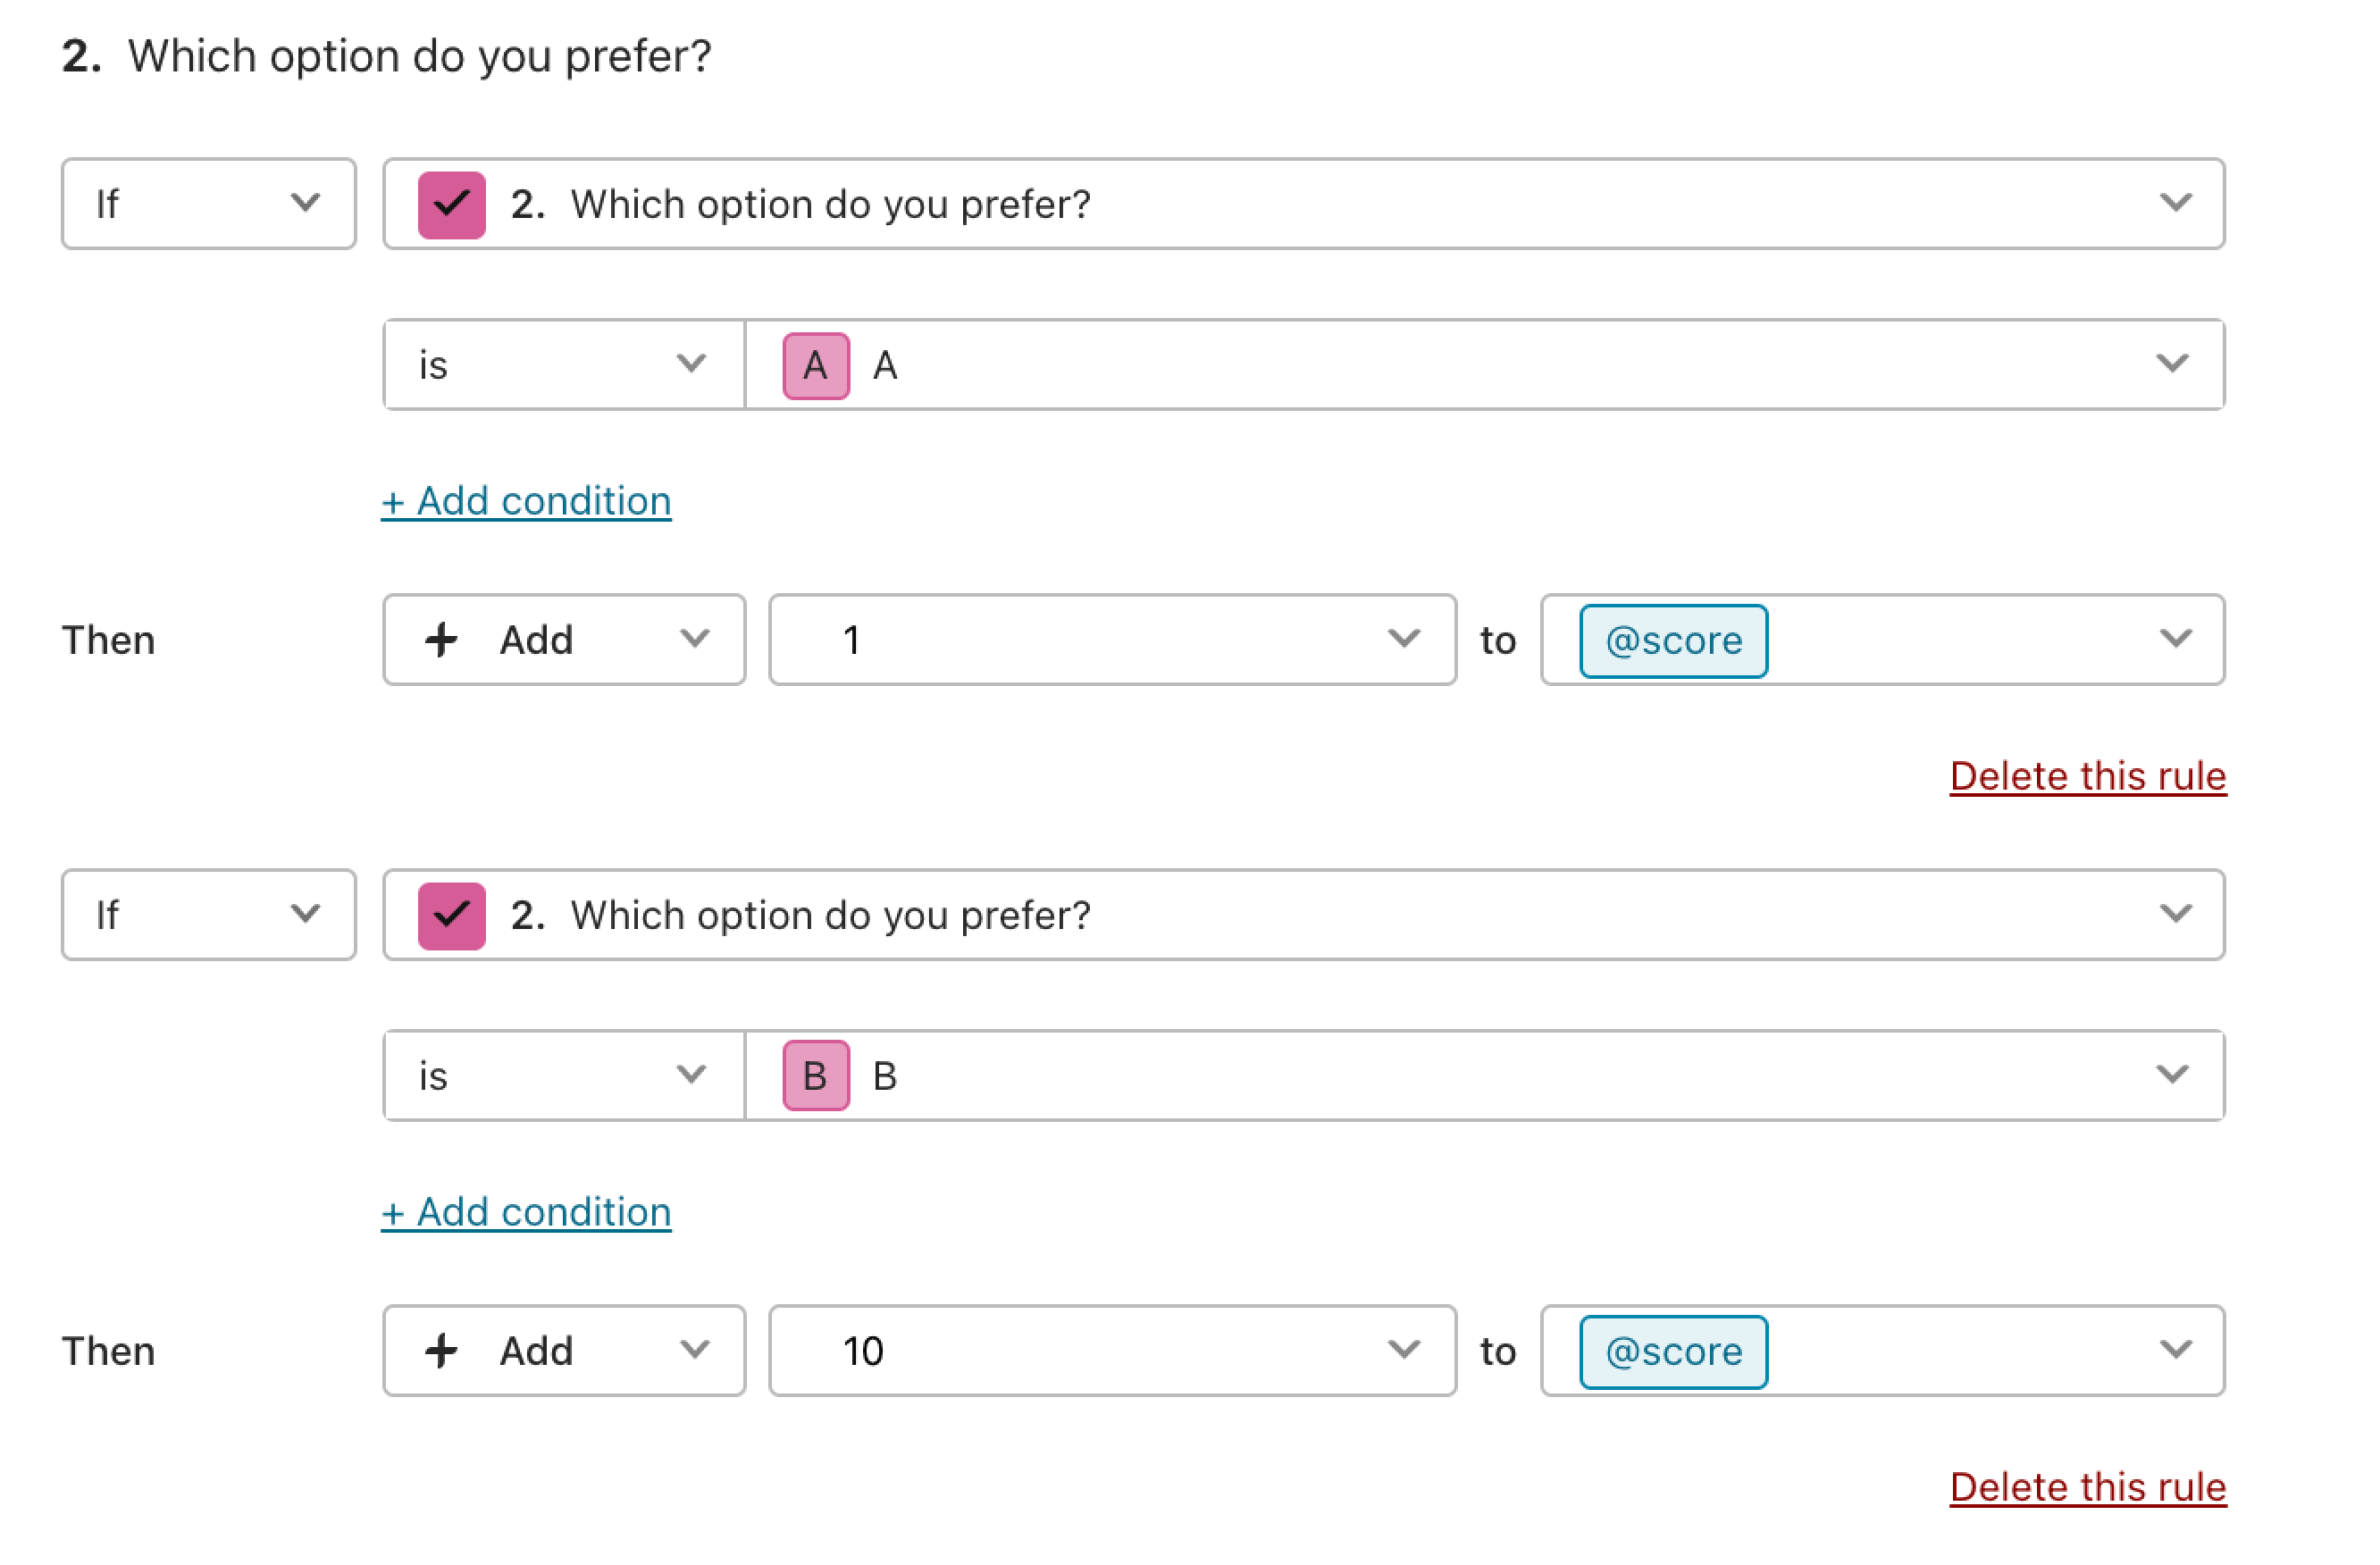Open the If dropdown of the second rule

click(207, 914)
